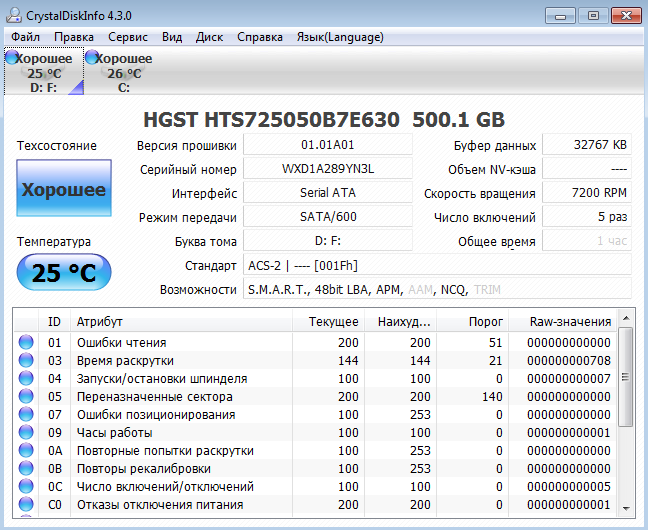Select the Время раскрутки attribute name
This screenshot has height=530, width=648.
(x=125, y=360)
